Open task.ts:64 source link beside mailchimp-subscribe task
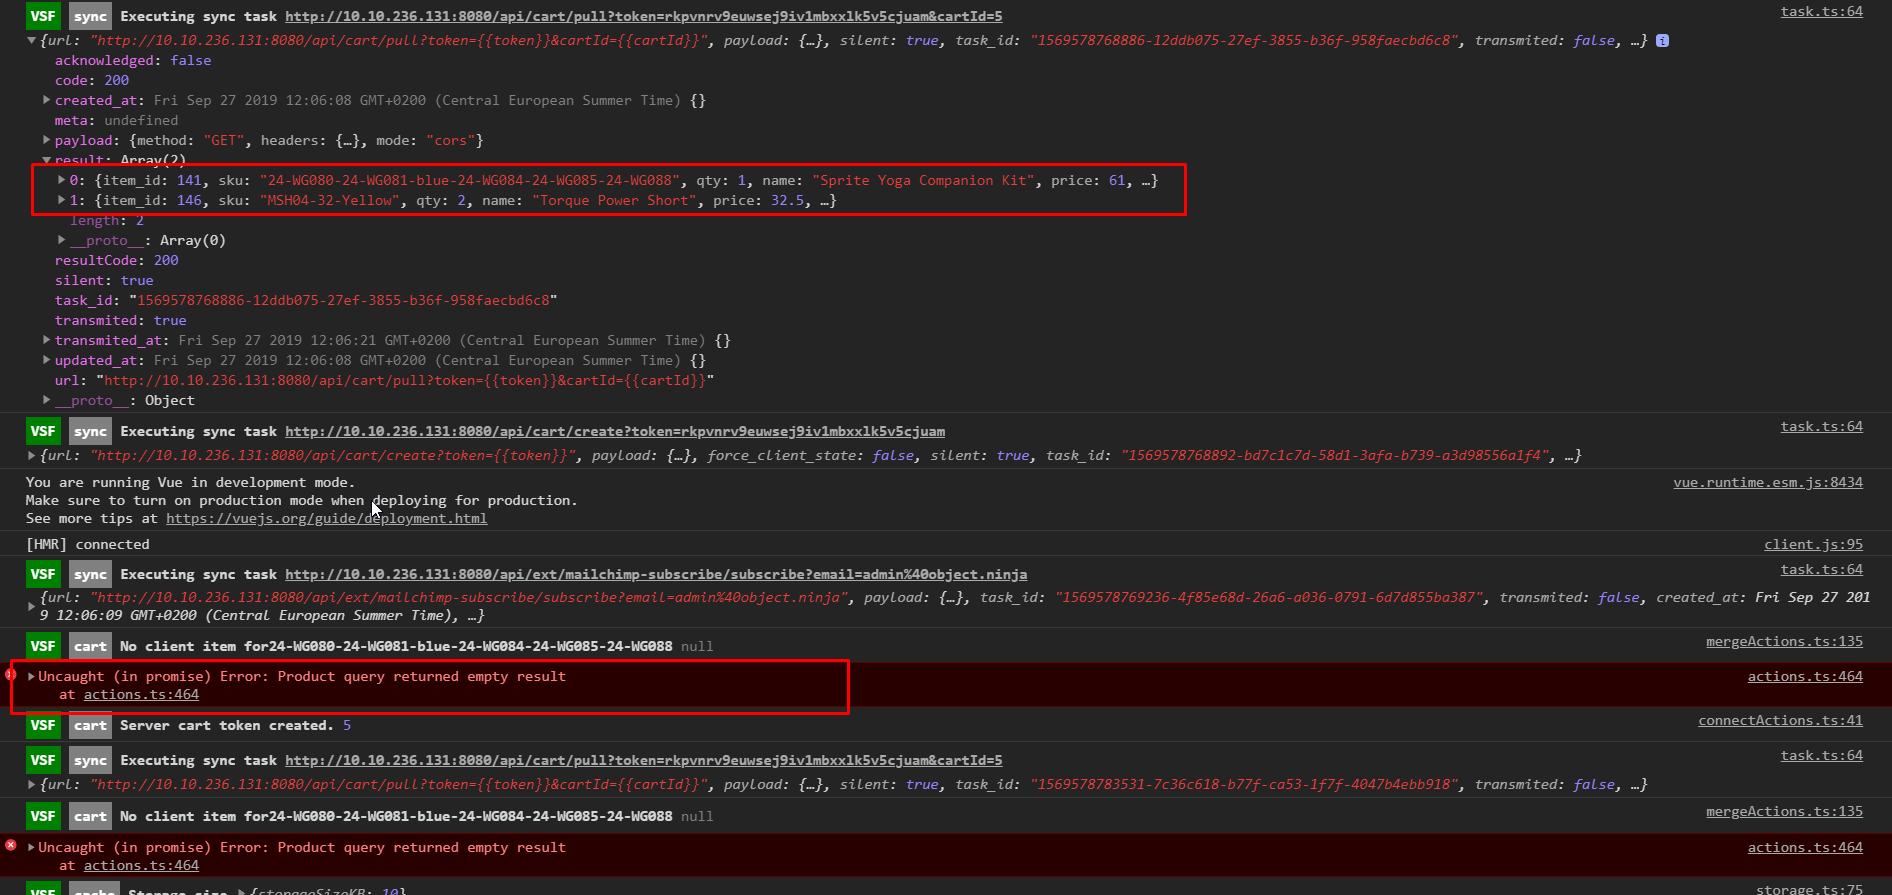The image size is (1892, 895). tap(1821, 569)
